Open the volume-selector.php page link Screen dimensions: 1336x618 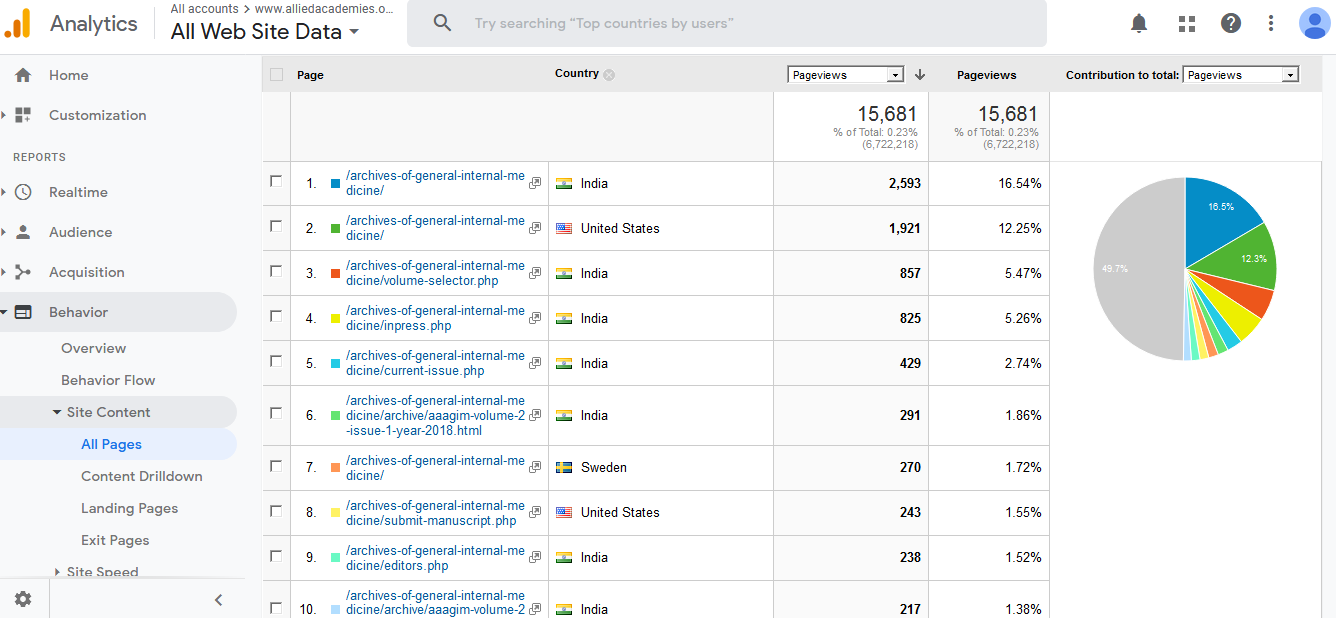click(x=434, y=273)
